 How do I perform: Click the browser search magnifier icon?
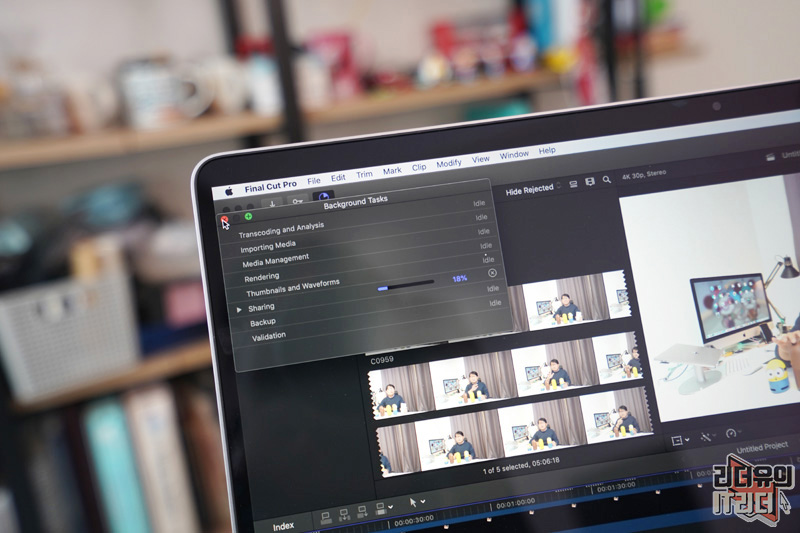[607, 180]
